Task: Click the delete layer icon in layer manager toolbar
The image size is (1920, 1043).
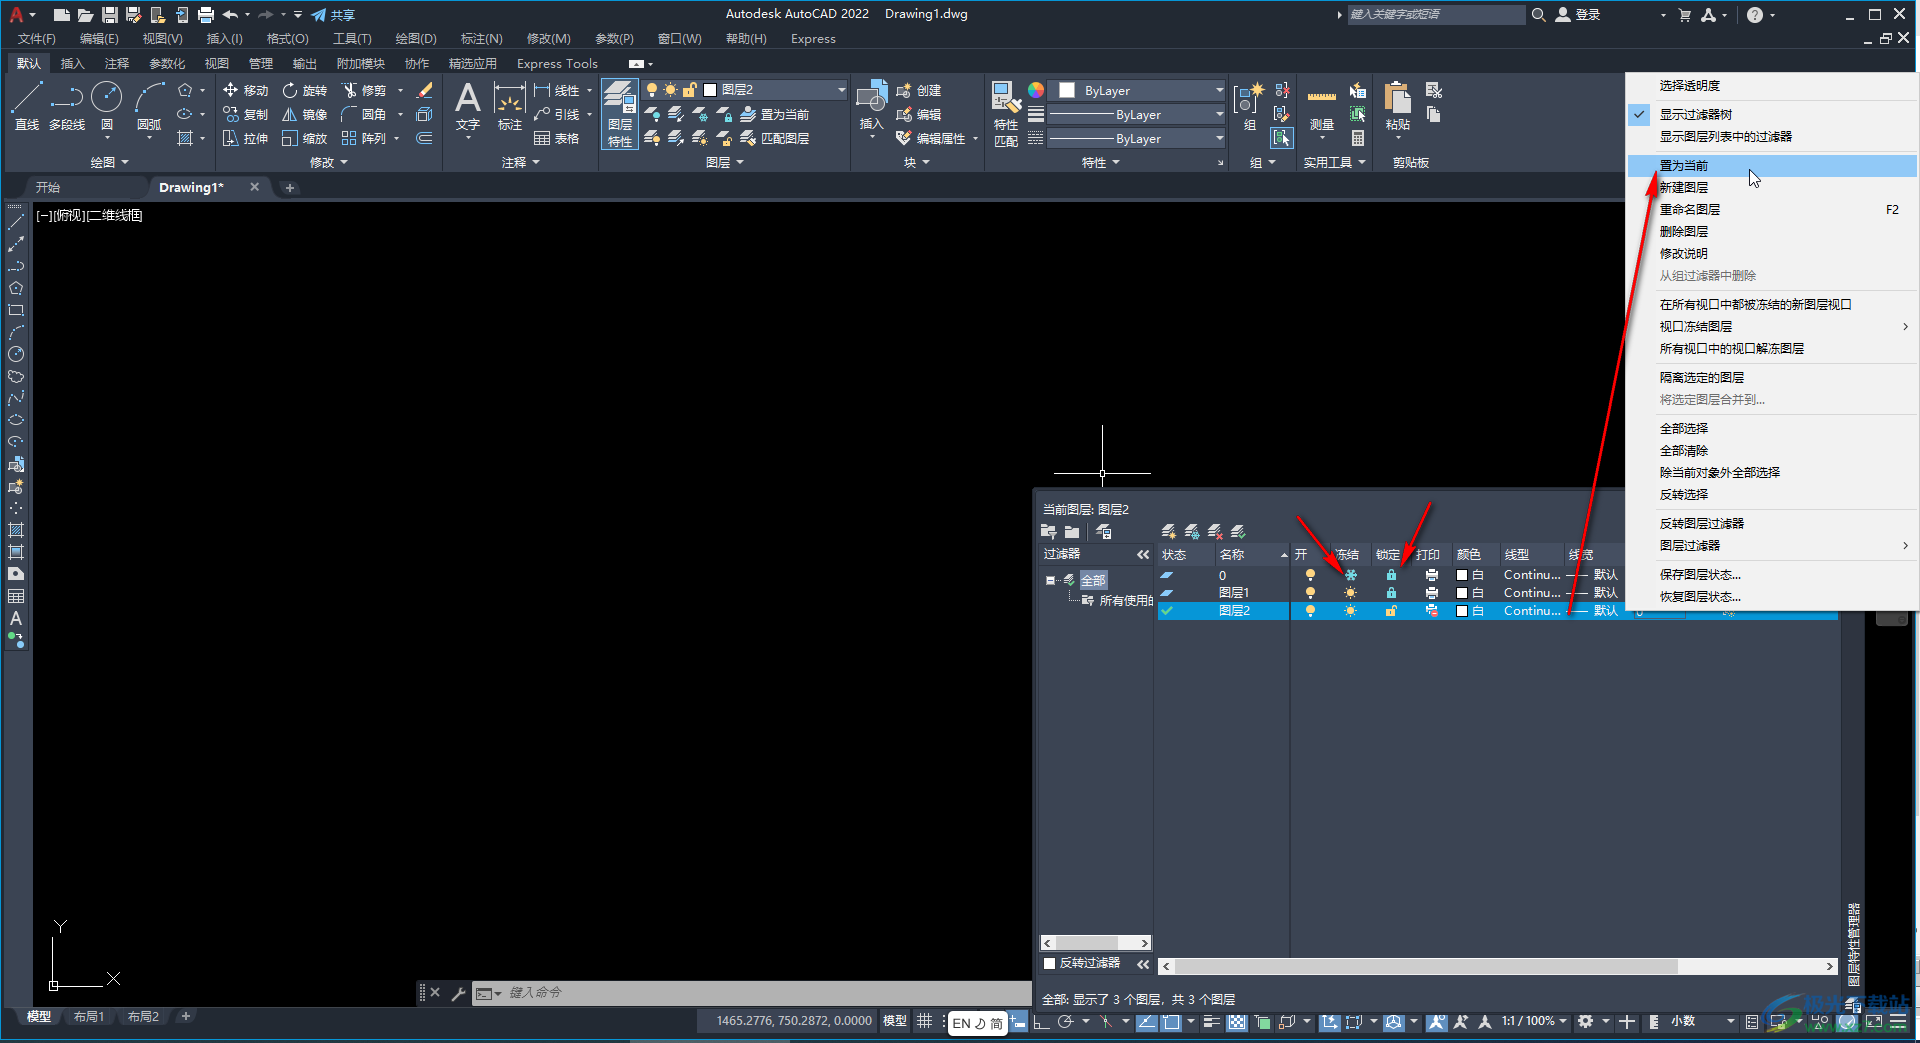Action: click(1215, 531)
